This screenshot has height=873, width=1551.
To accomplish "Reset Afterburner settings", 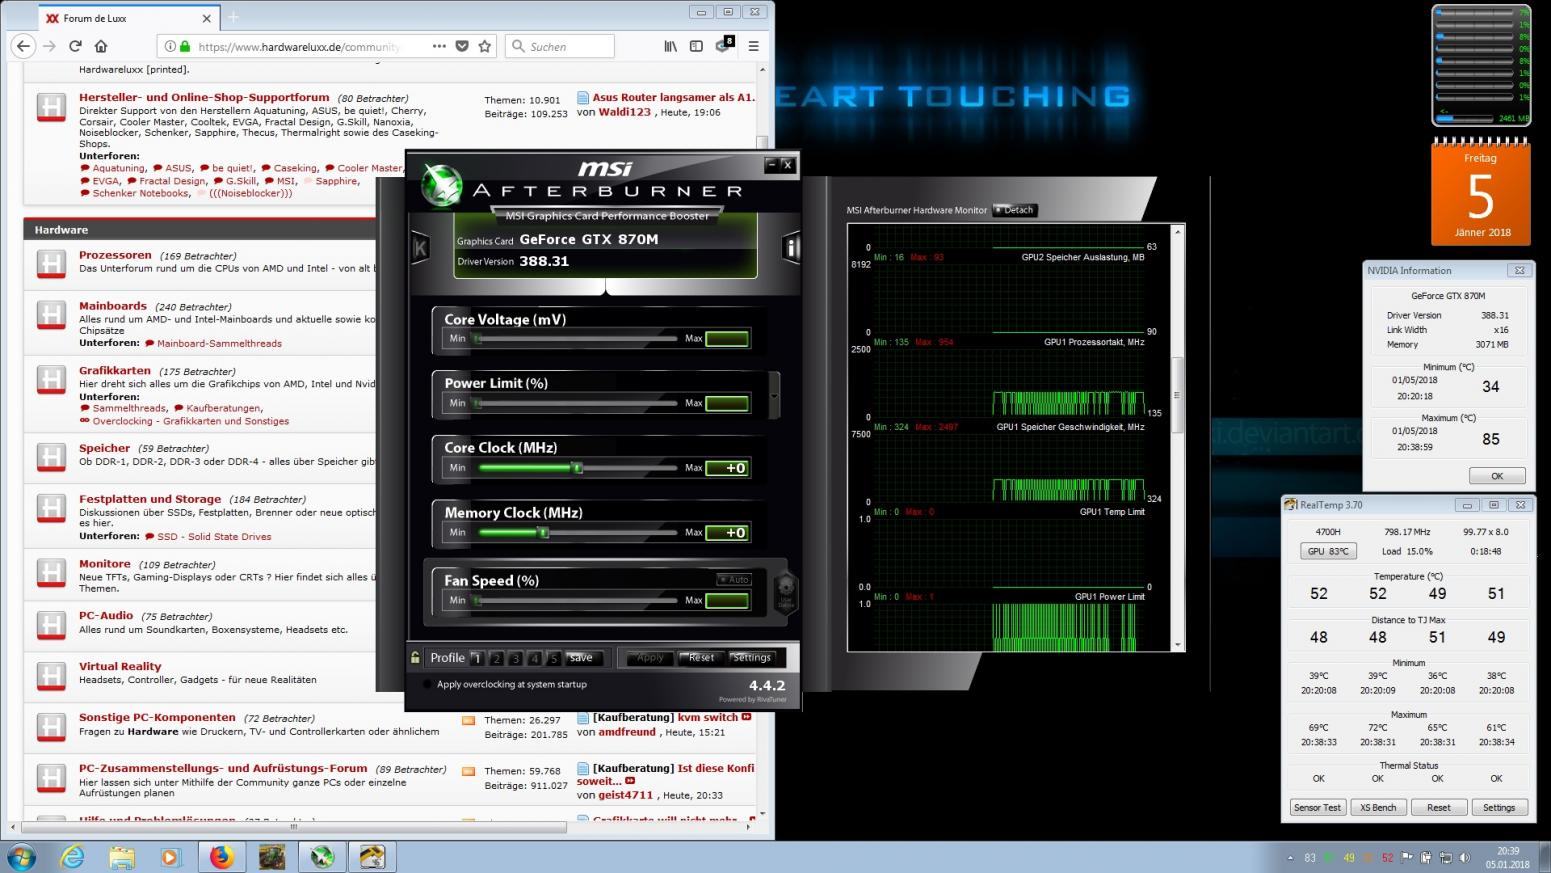I will pyautogui.click(x=701, y=658).
